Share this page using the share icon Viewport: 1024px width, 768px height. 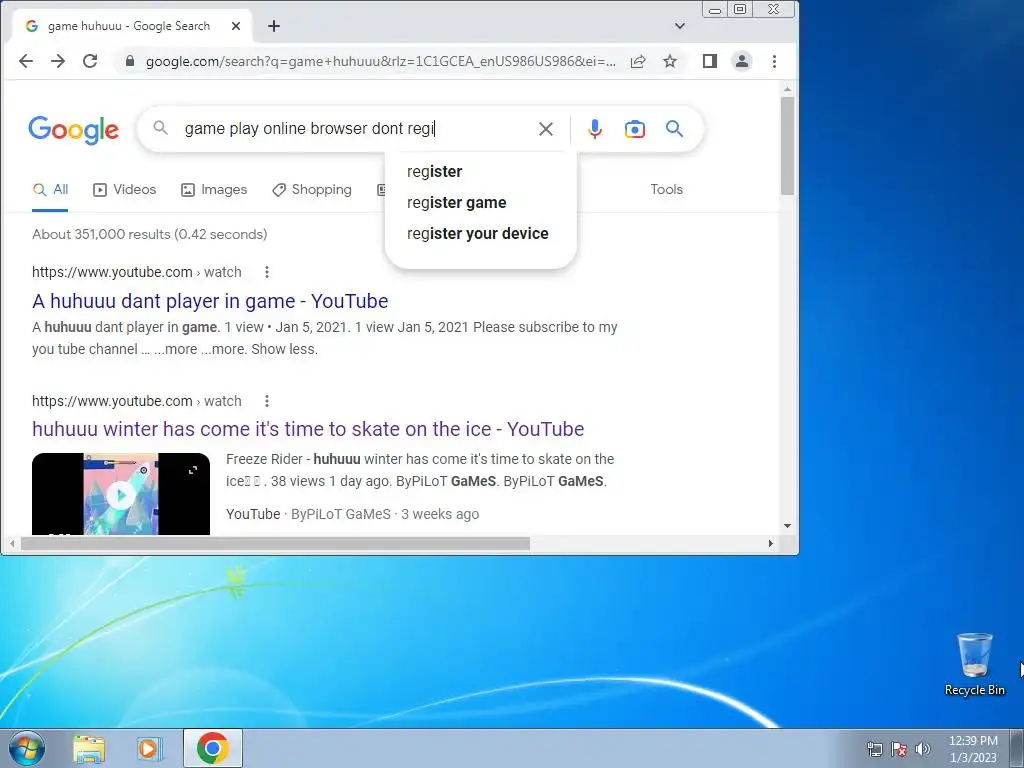[638, 61]
